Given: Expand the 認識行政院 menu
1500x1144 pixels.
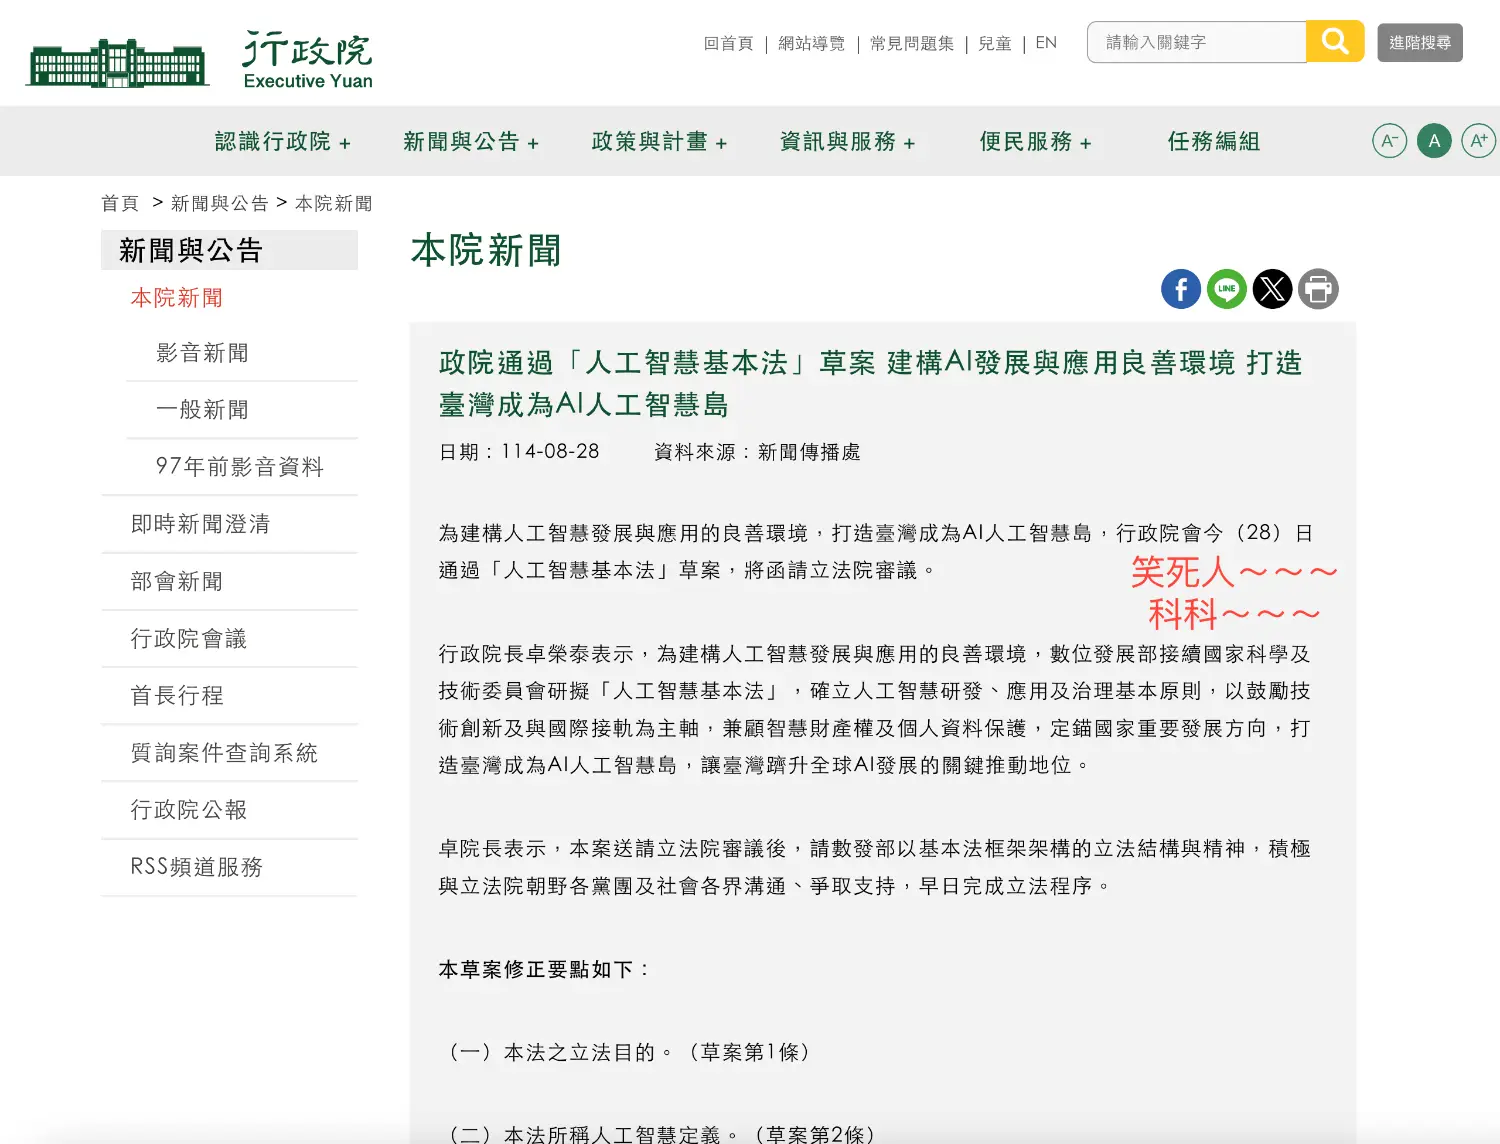Looking at the screenshot, I should [282, 142].
